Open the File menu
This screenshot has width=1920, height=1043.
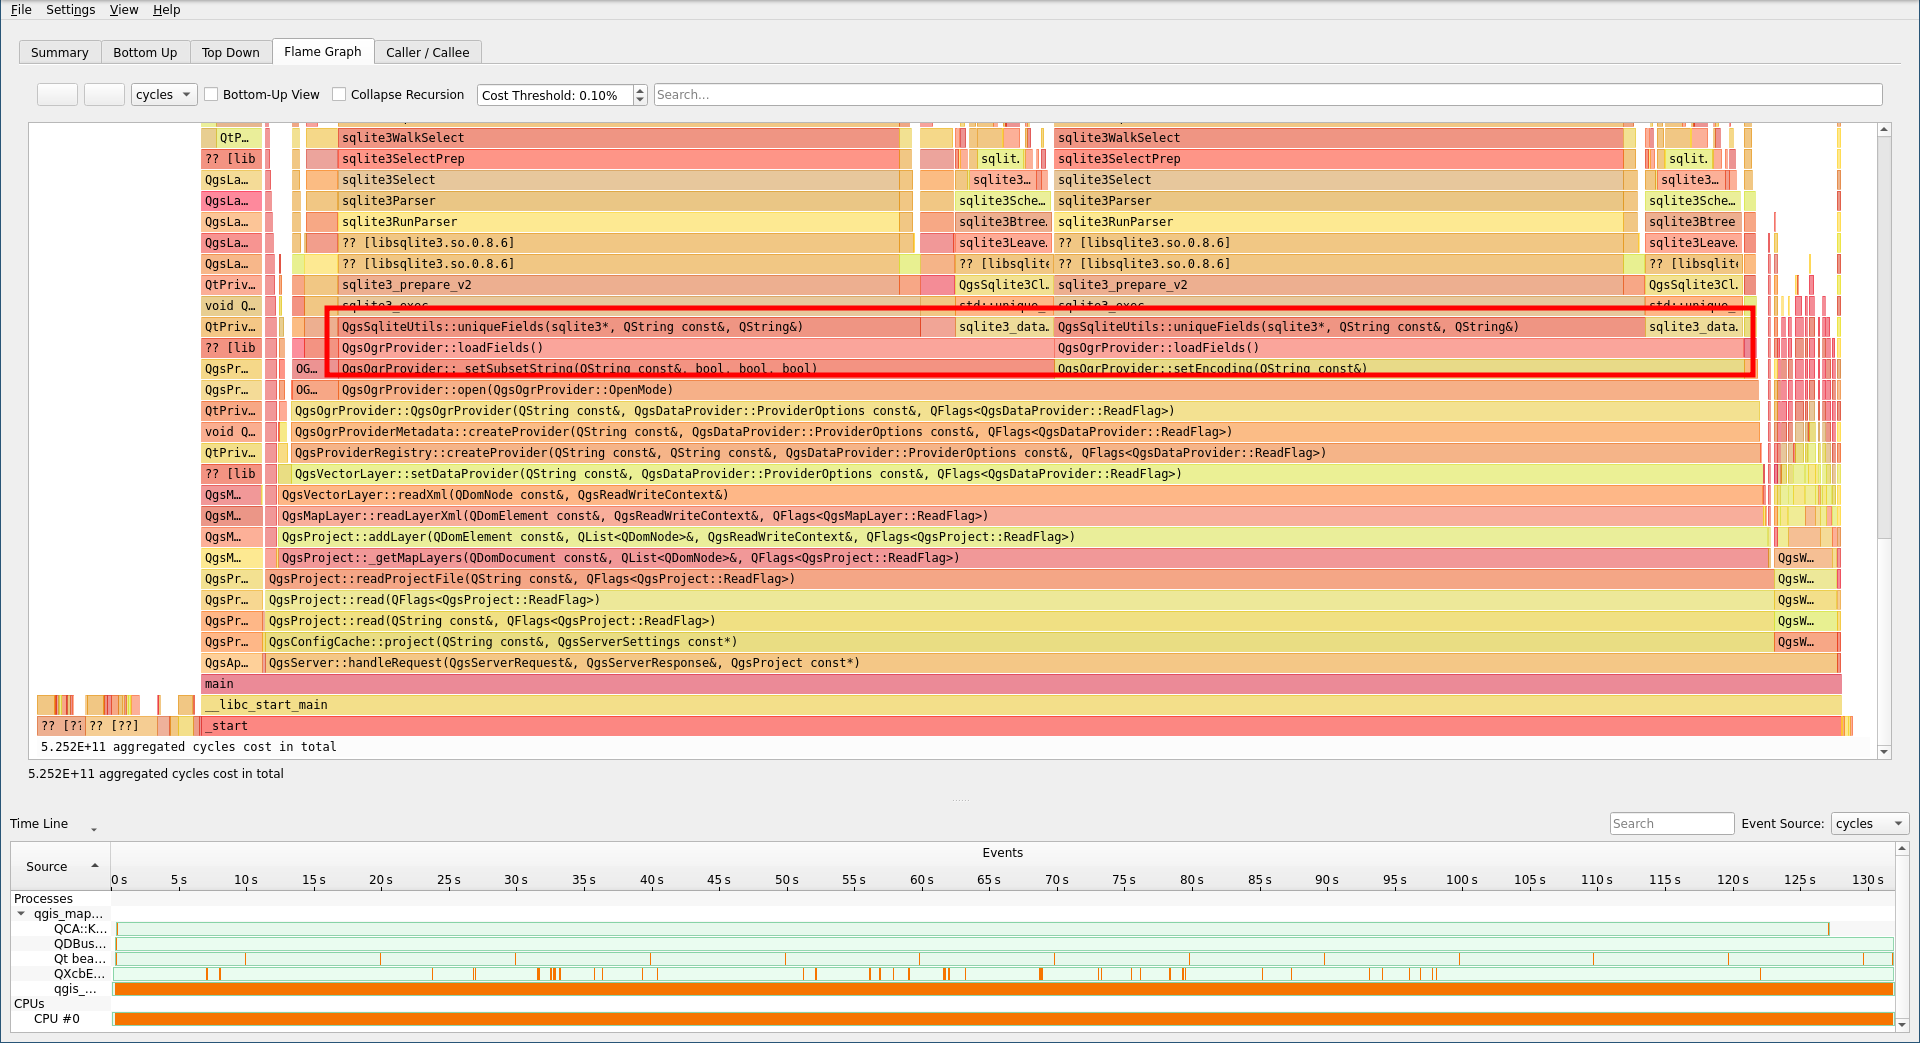21,10
